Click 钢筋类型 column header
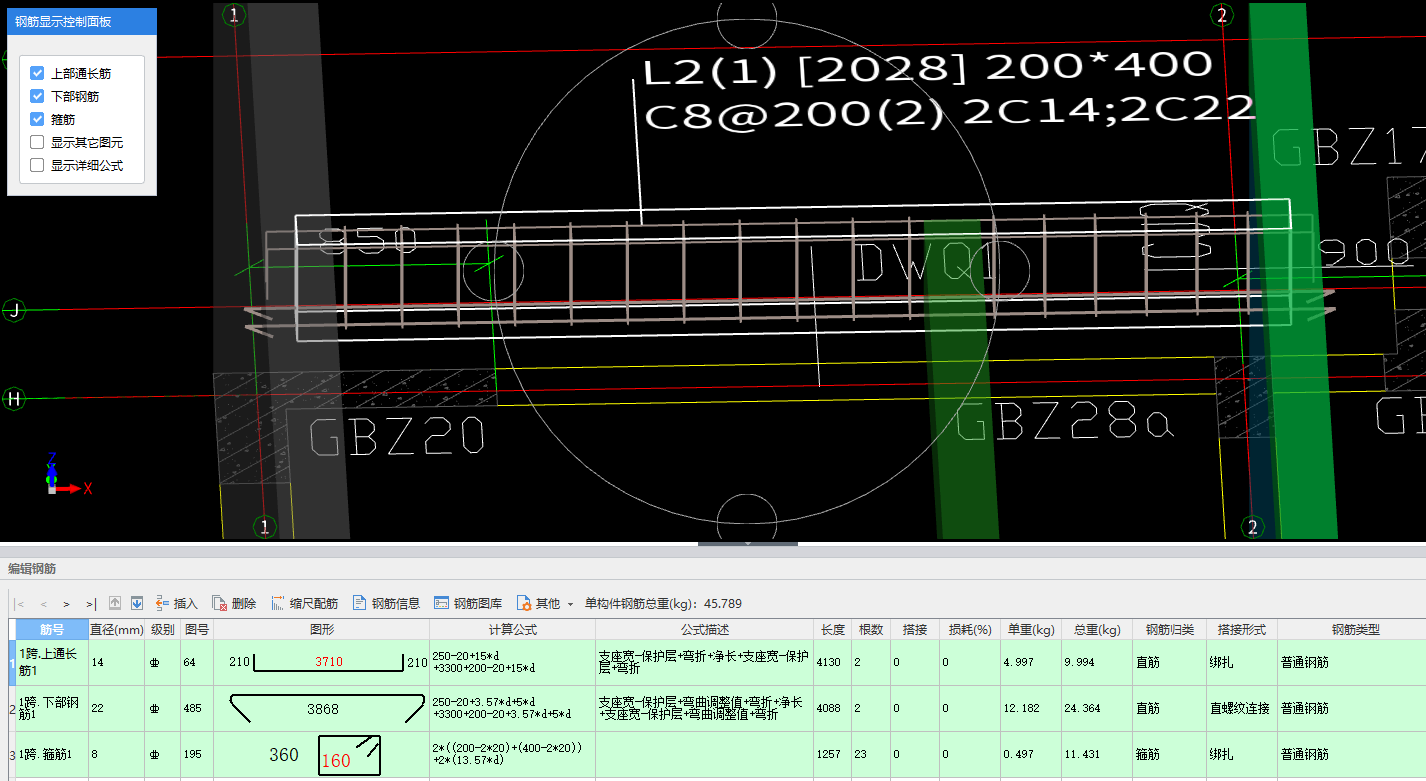 [1355, 629]
